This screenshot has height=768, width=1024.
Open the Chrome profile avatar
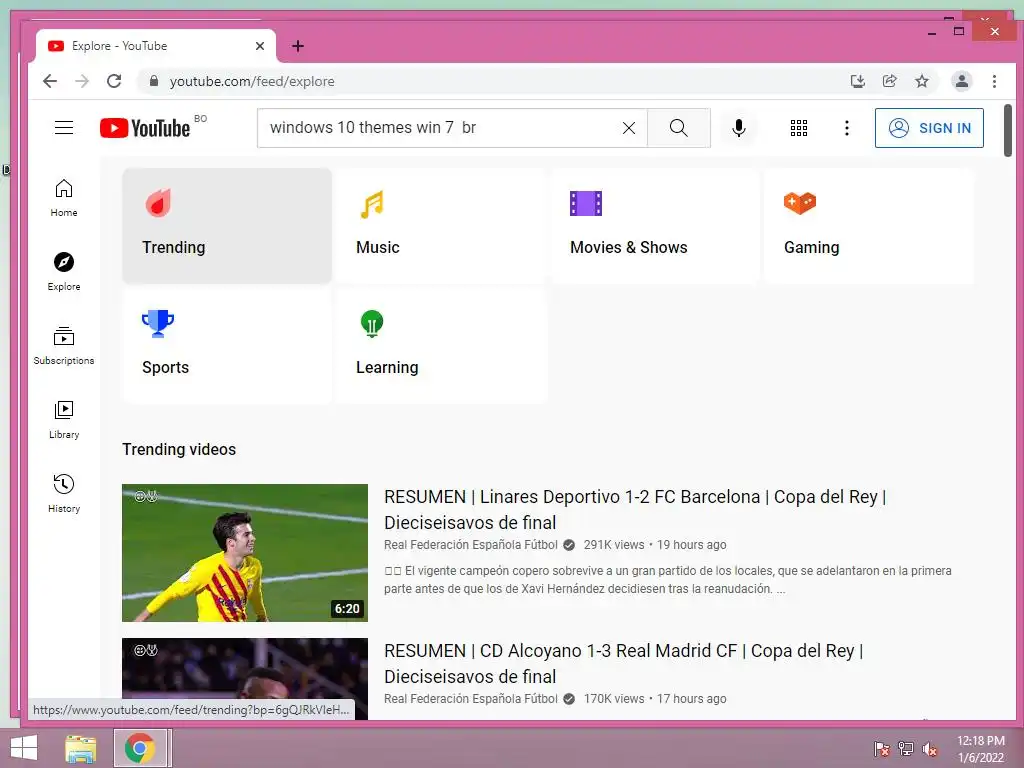point(961,81)
